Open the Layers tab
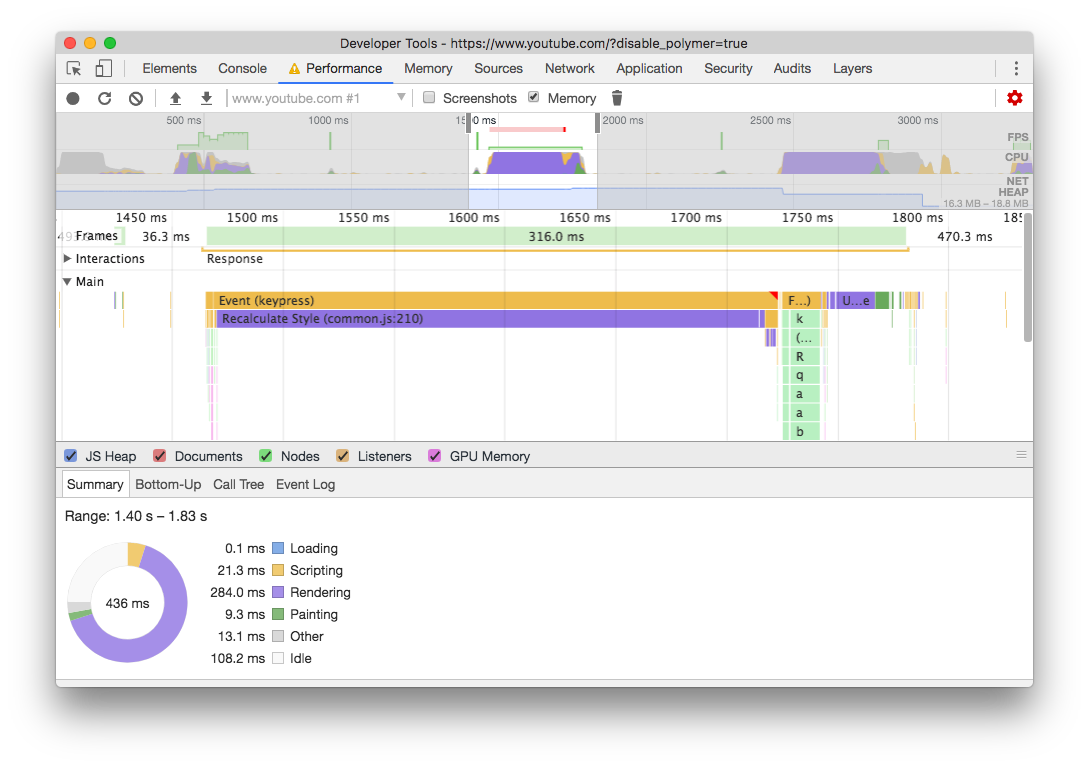This screenshot has width=1089, height=767. 853,68
